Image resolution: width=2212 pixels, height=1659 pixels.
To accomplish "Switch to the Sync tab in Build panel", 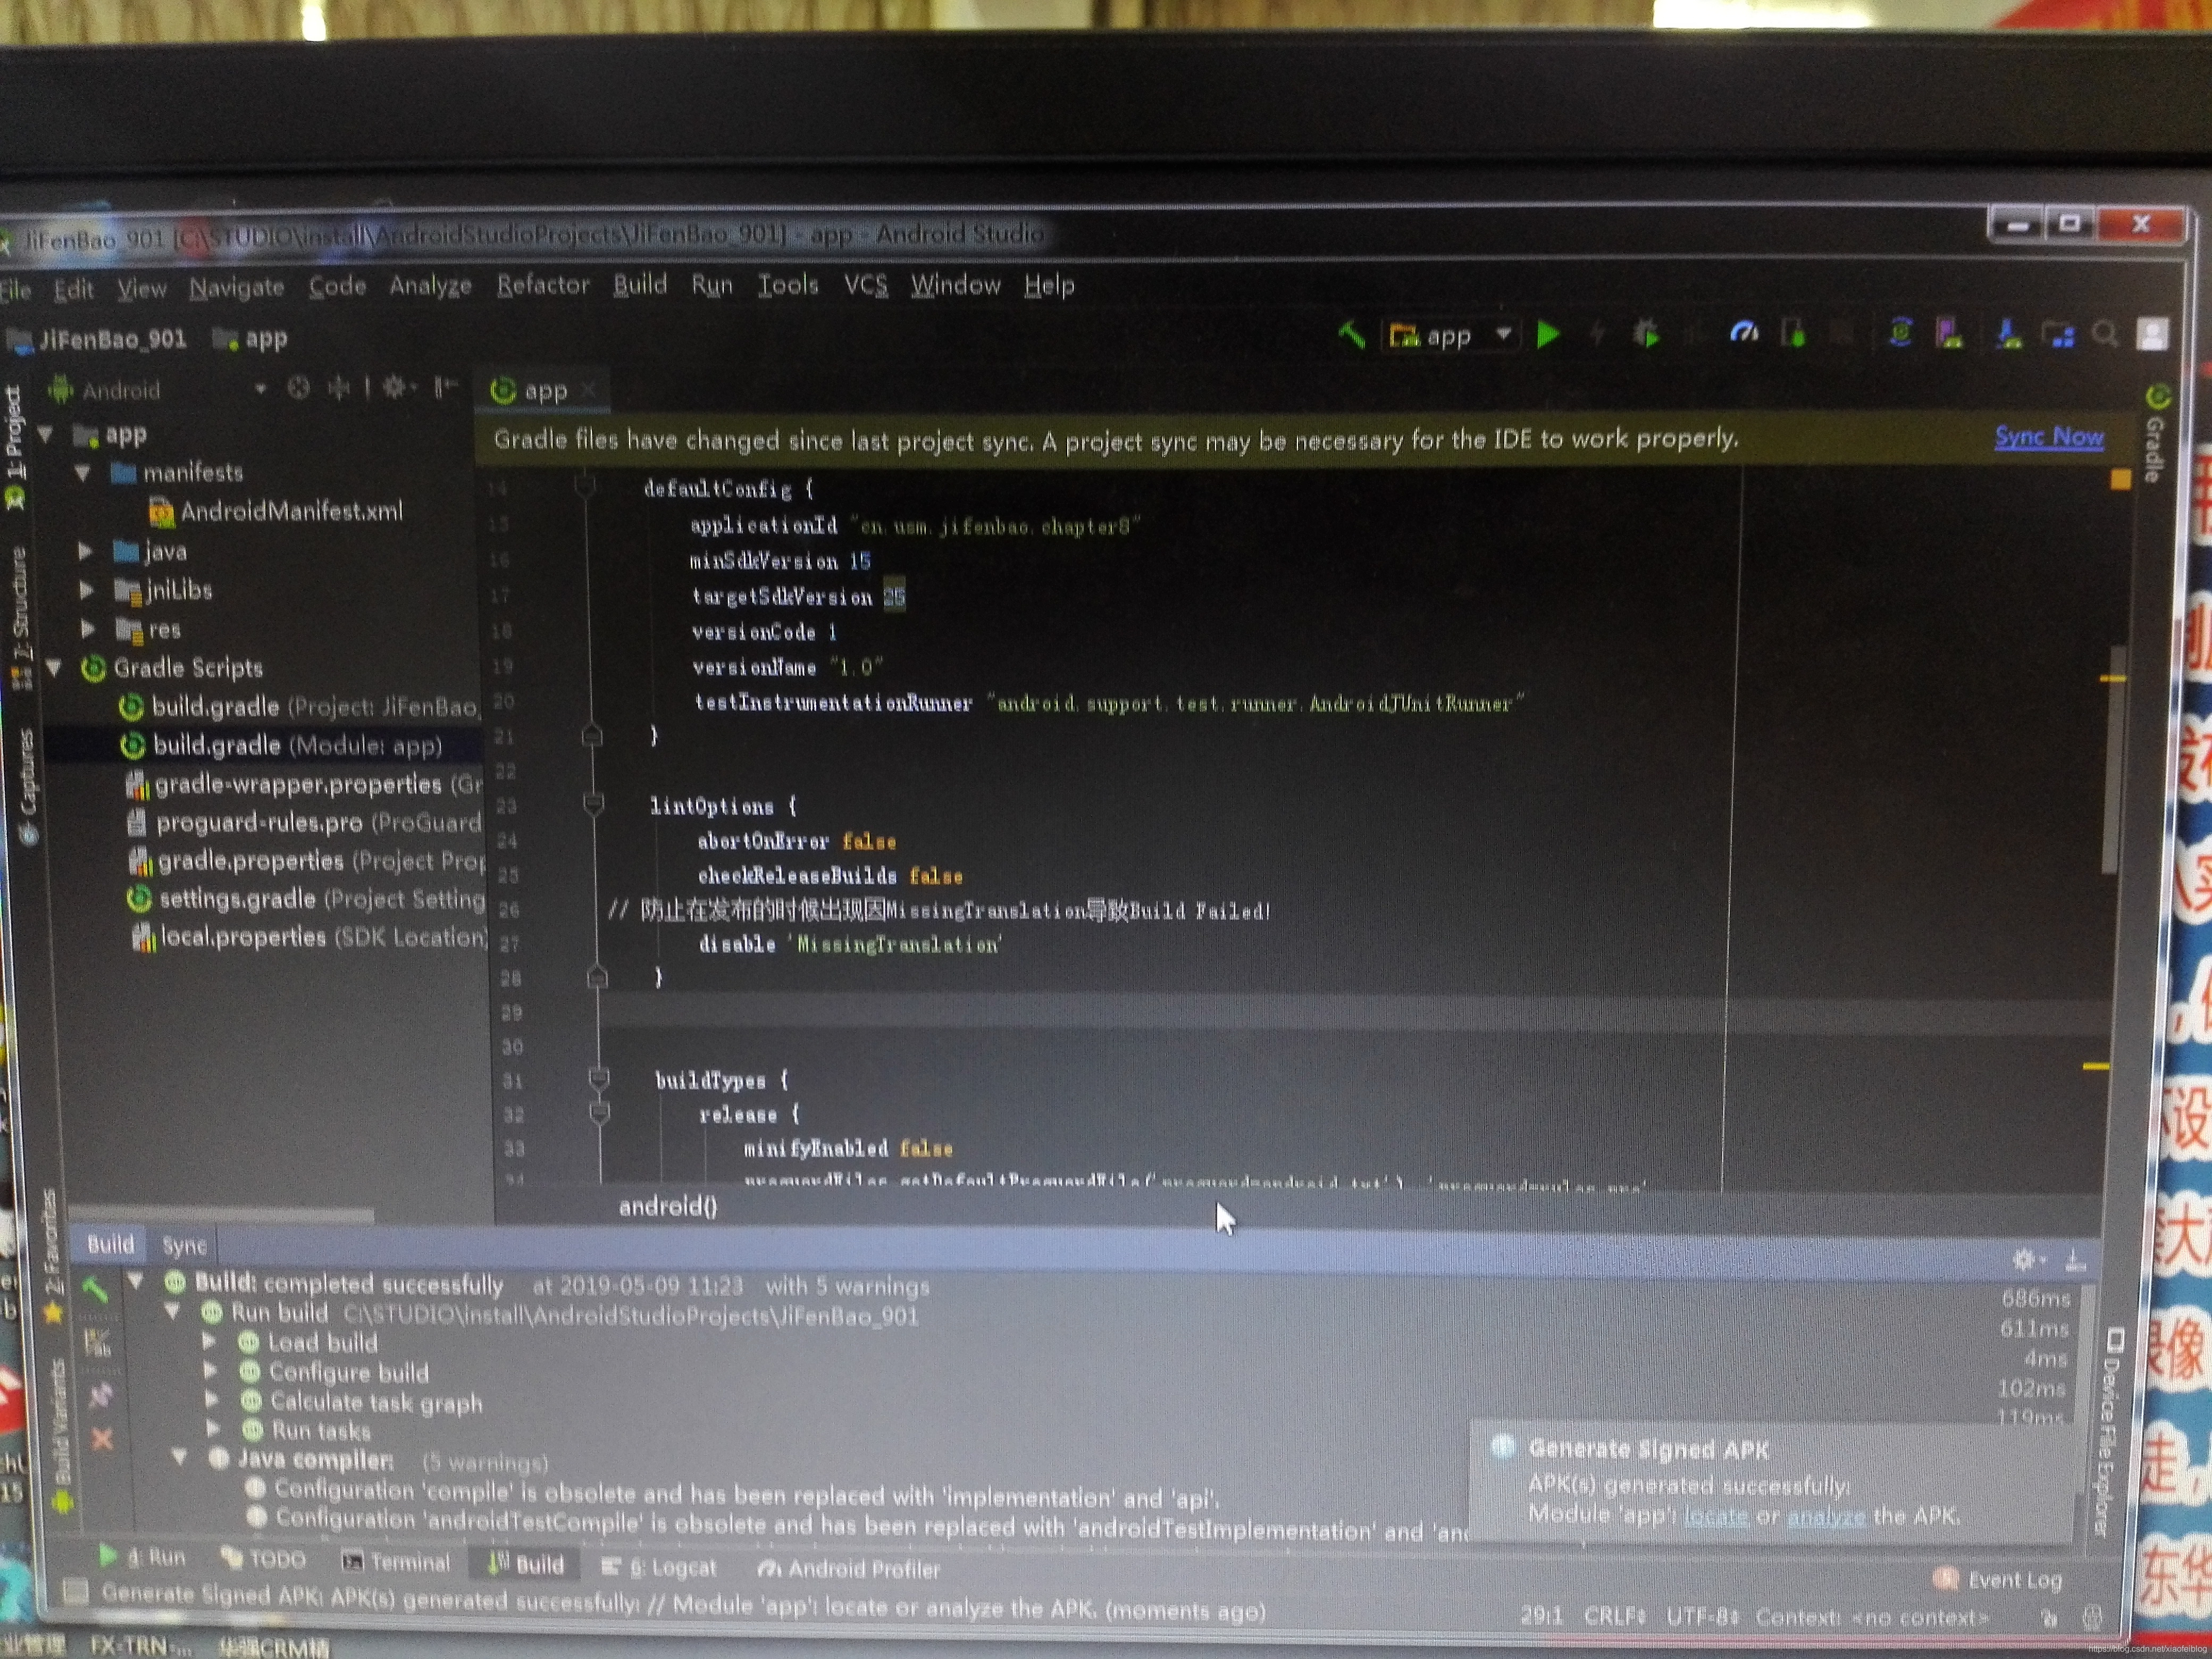I will tap(184, 1246).
